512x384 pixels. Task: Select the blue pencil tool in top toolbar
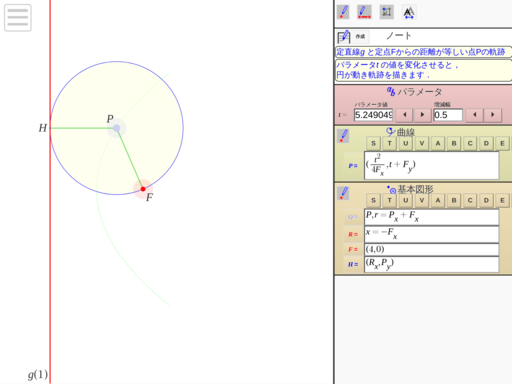[x=343, y=12]
